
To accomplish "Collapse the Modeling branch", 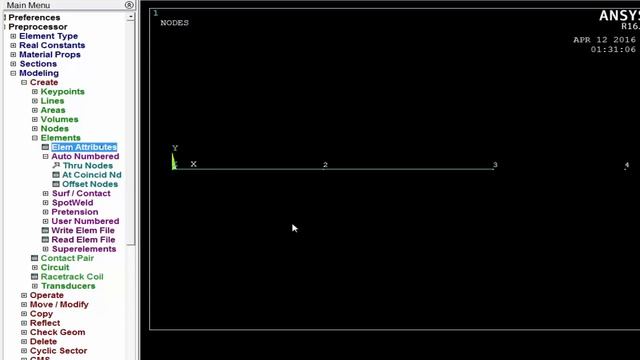I will (x=13, y=73).
